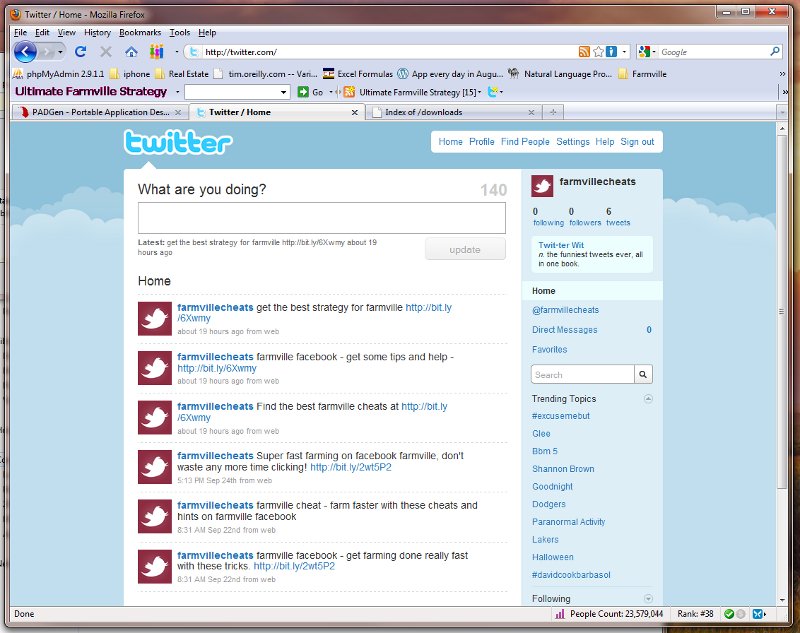Close the Index of /downloads tab

[x=531, y=112]
